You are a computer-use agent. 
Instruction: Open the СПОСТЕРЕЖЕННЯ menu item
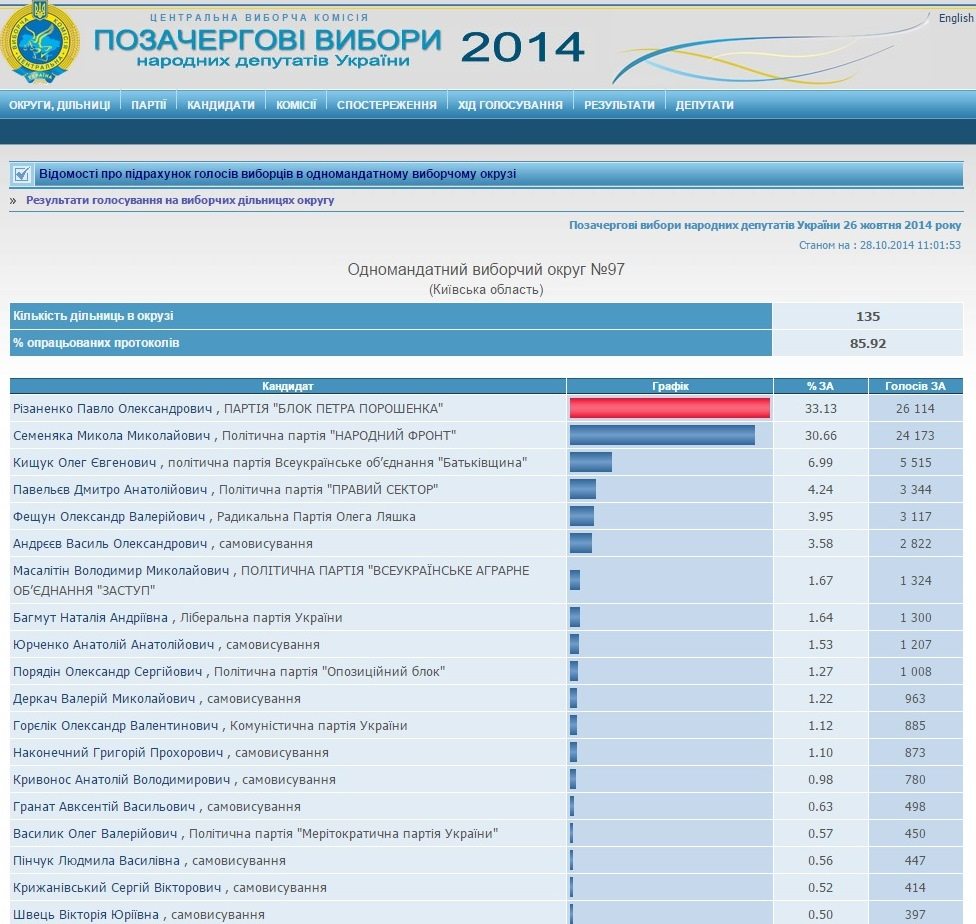pos(386,105)
